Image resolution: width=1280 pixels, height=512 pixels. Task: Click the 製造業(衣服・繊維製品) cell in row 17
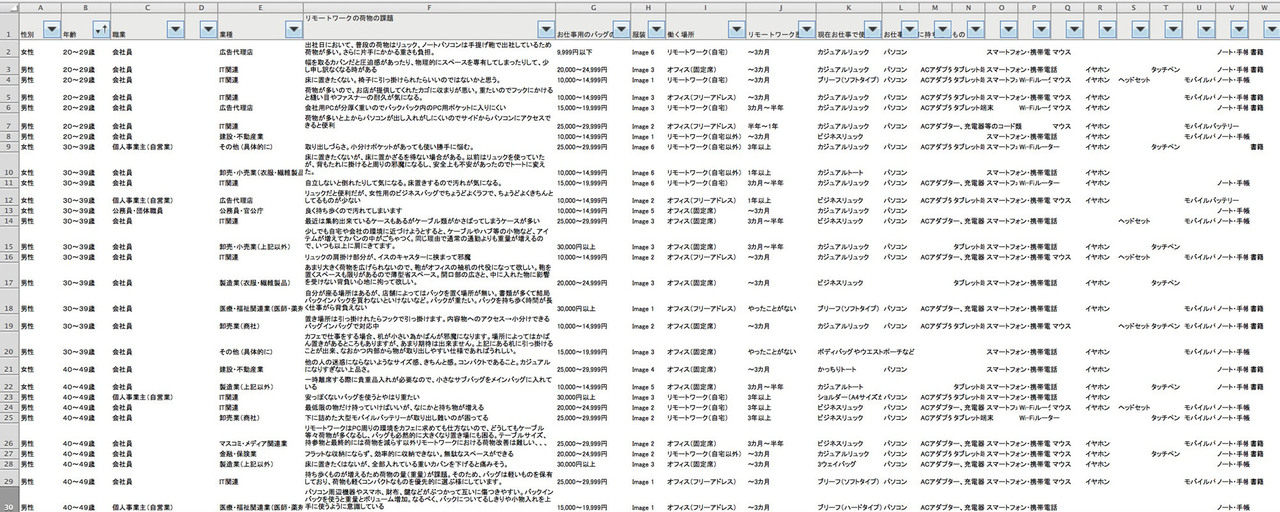(x=255, y=283)
